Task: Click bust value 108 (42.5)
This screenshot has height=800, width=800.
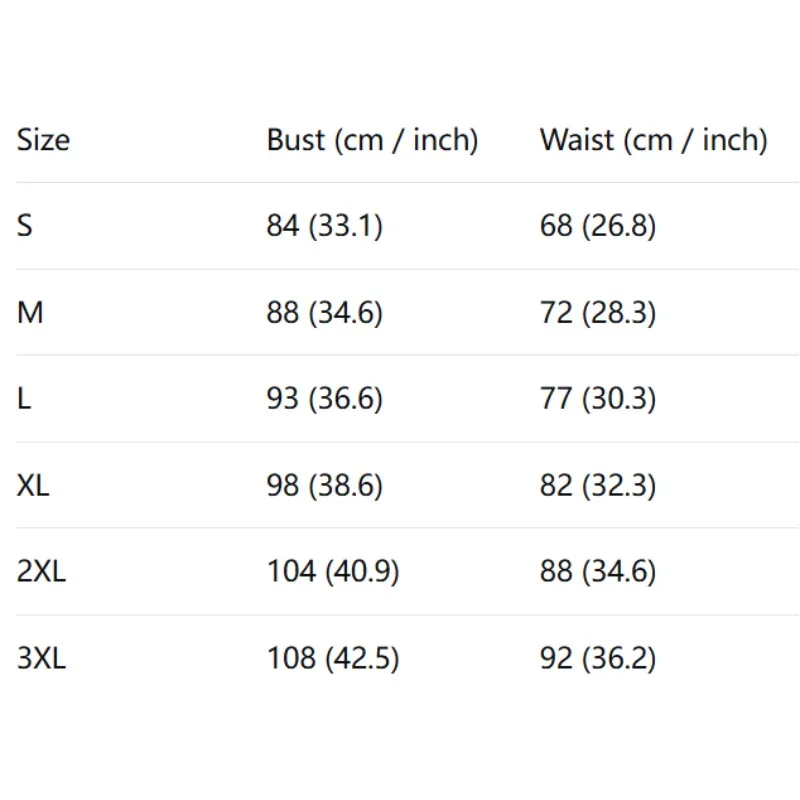Action: [x=332, y=659]
